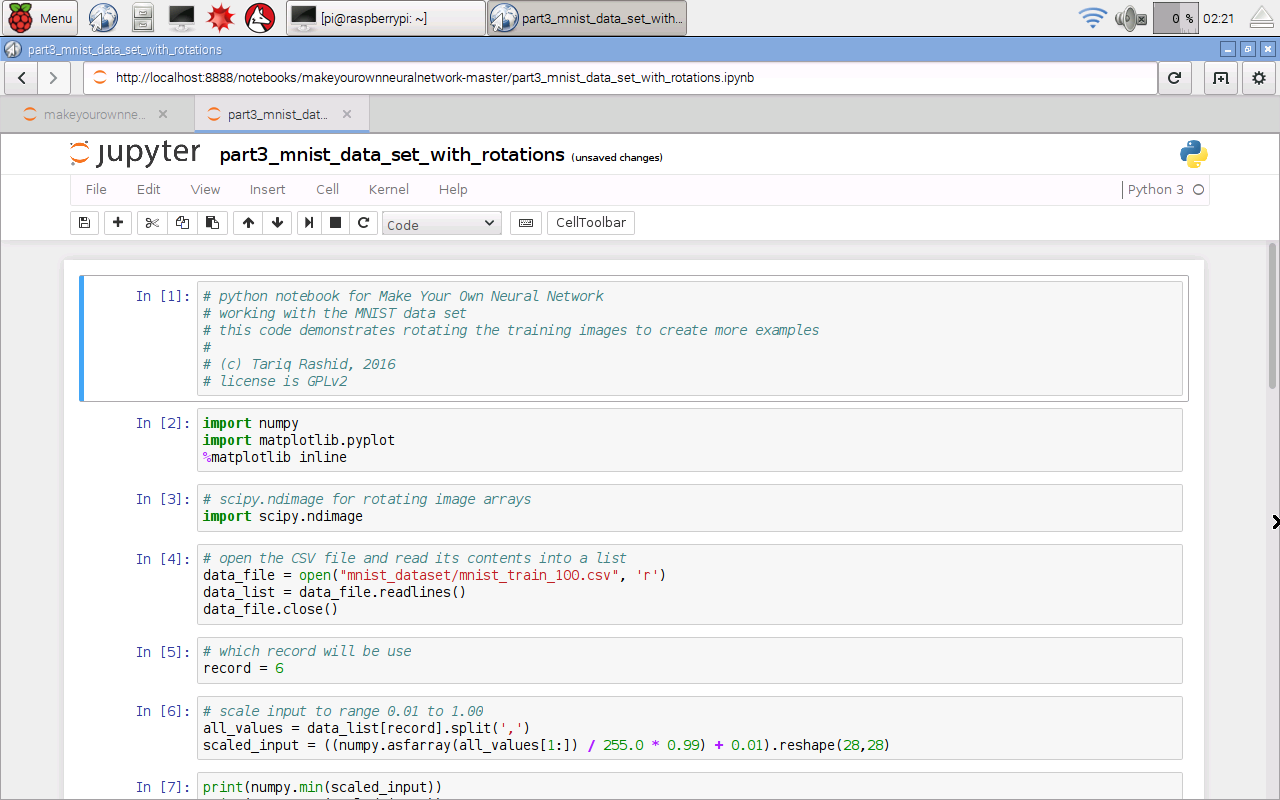This screenshot has height=800, width=1280.
Task: Open the Kernel menu
Action: pos(389,189)
